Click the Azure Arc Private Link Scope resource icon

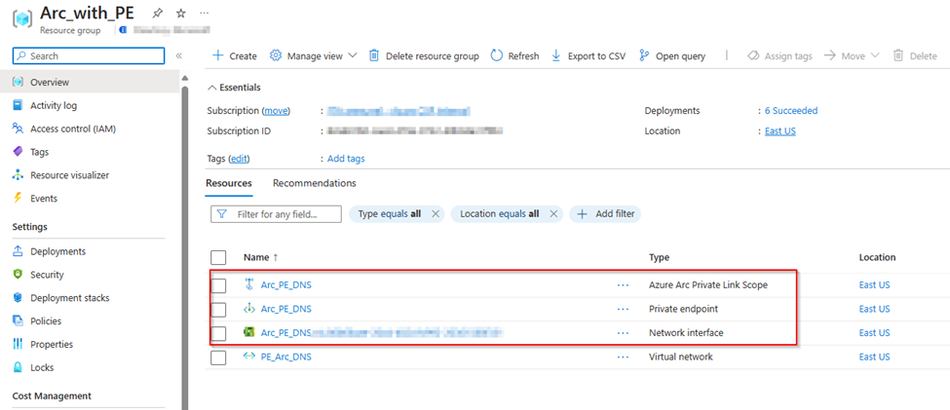(x=248, y=285)
